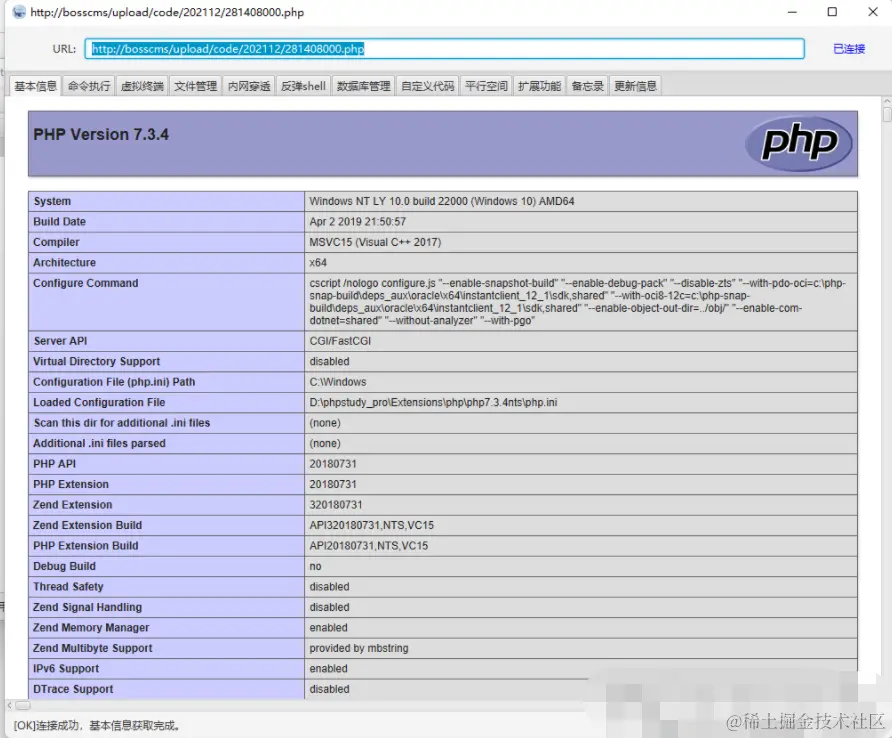Click the [OK]连接成功 status bar message
The width and height of the screenshot is (892, 738).
click(97, 726)
